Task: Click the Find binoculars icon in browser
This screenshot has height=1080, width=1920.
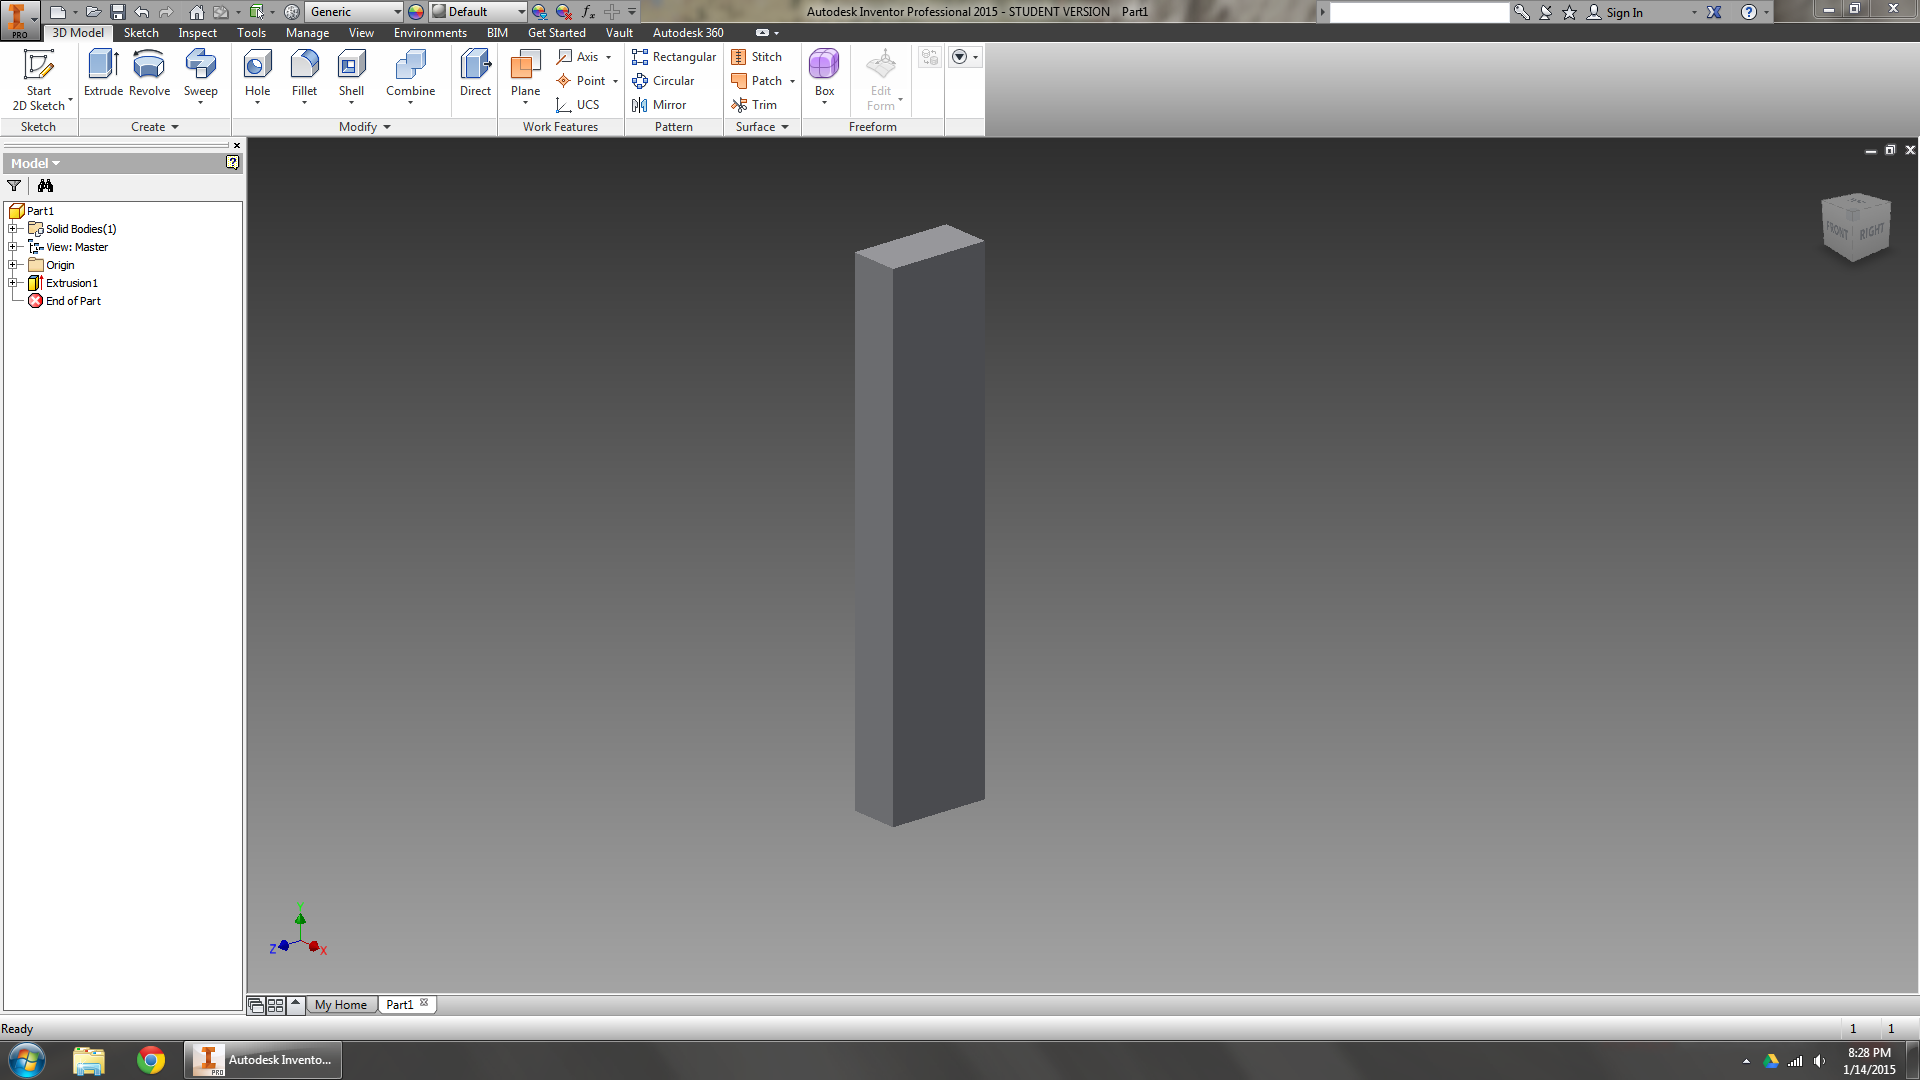Action: click(45, 186)
